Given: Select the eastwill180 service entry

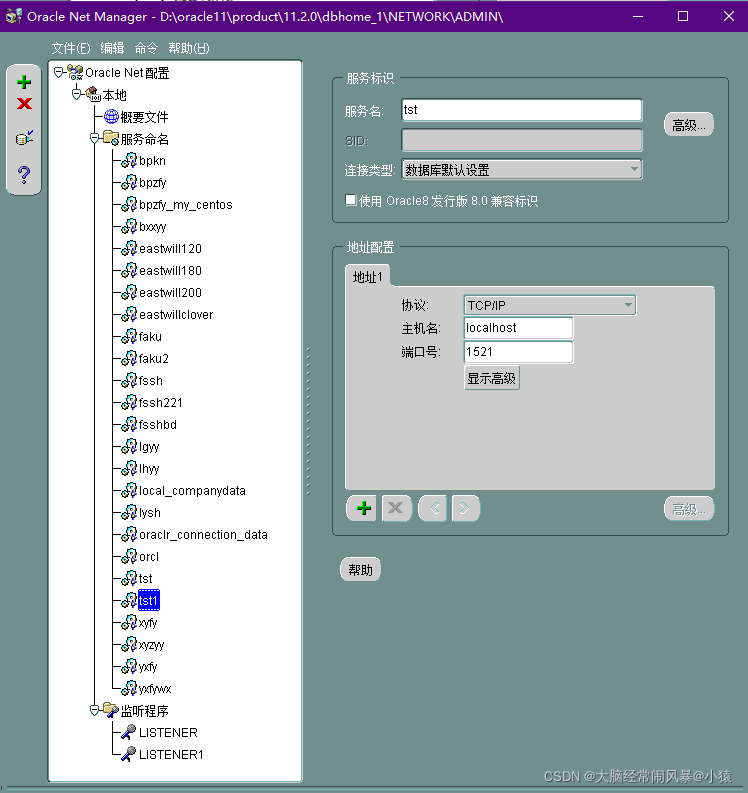Looking at the screenshot, I should (170, 271).
